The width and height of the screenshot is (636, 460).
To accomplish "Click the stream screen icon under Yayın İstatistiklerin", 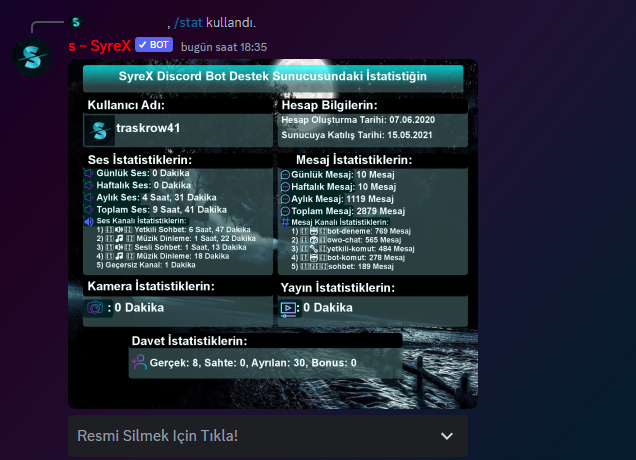I will (x=288, y=309).
